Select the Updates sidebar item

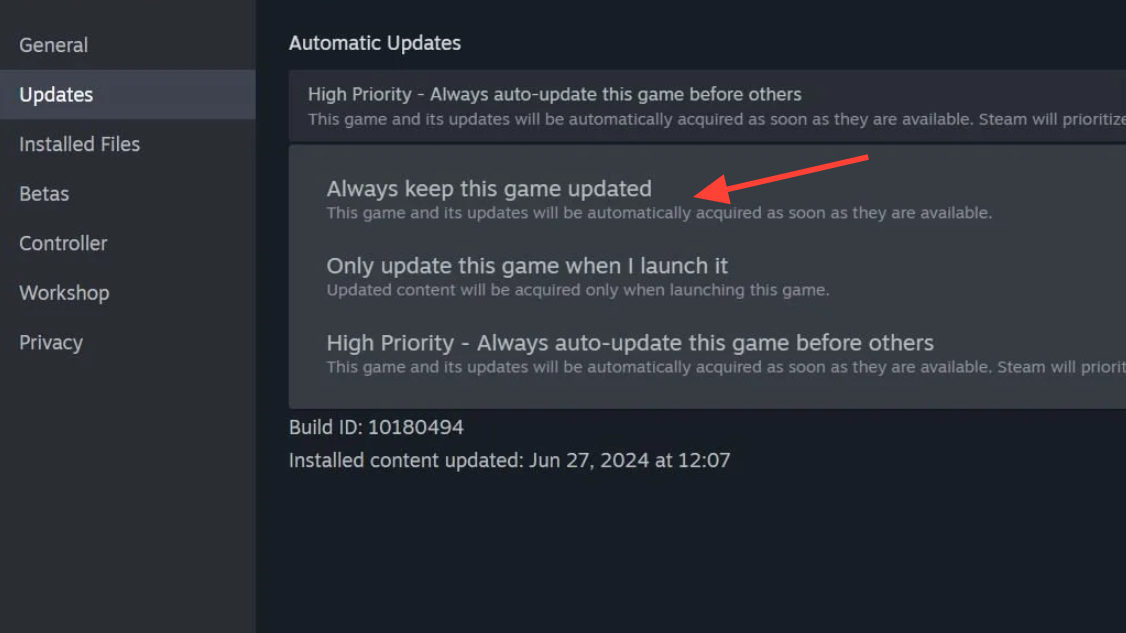click(128, 94)
